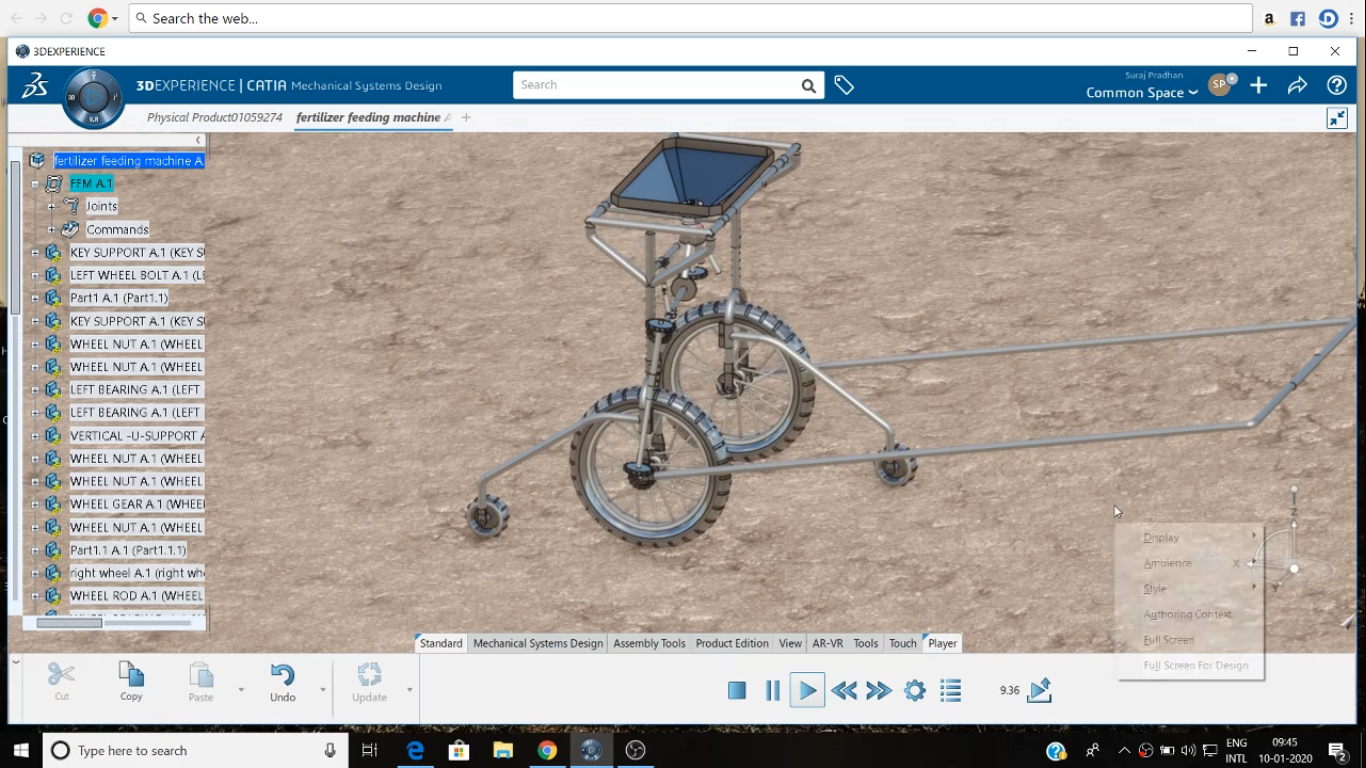
Task: Click the 3DS compass logo
Action: (93, 97)
